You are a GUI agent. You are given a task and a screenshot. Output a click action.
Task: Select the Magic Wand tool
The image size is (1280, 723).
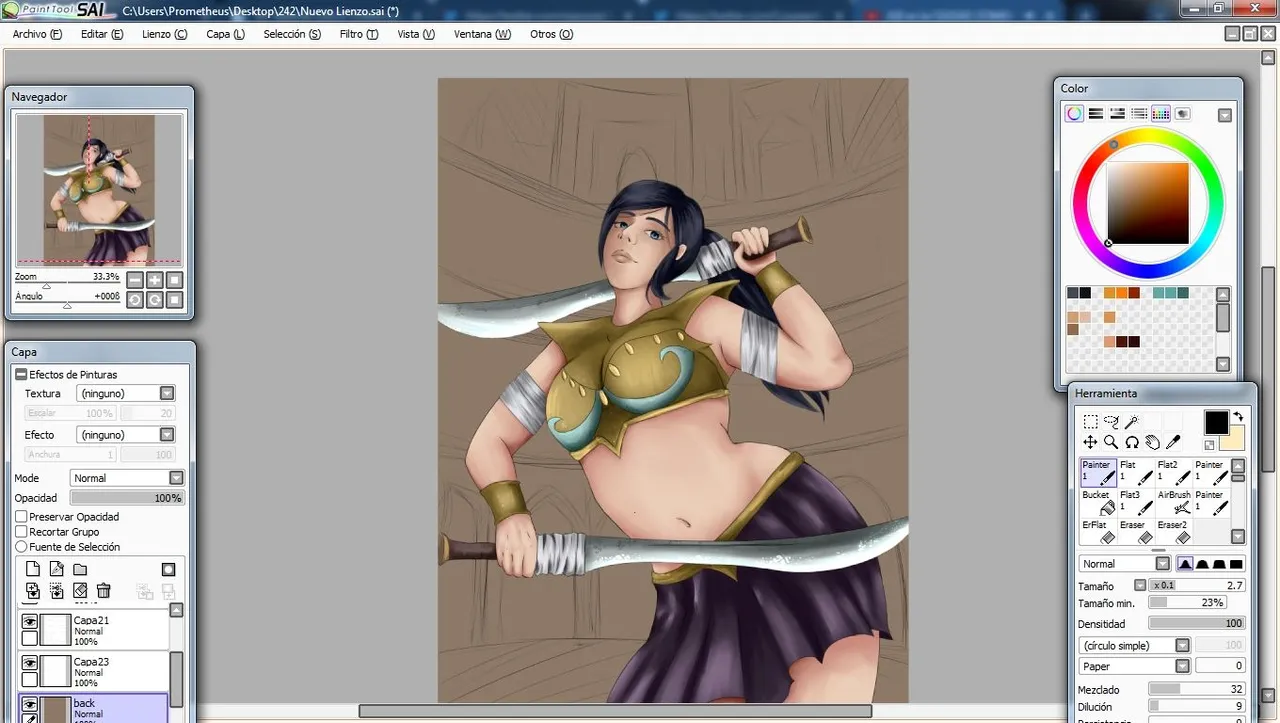click(1132, 422)
